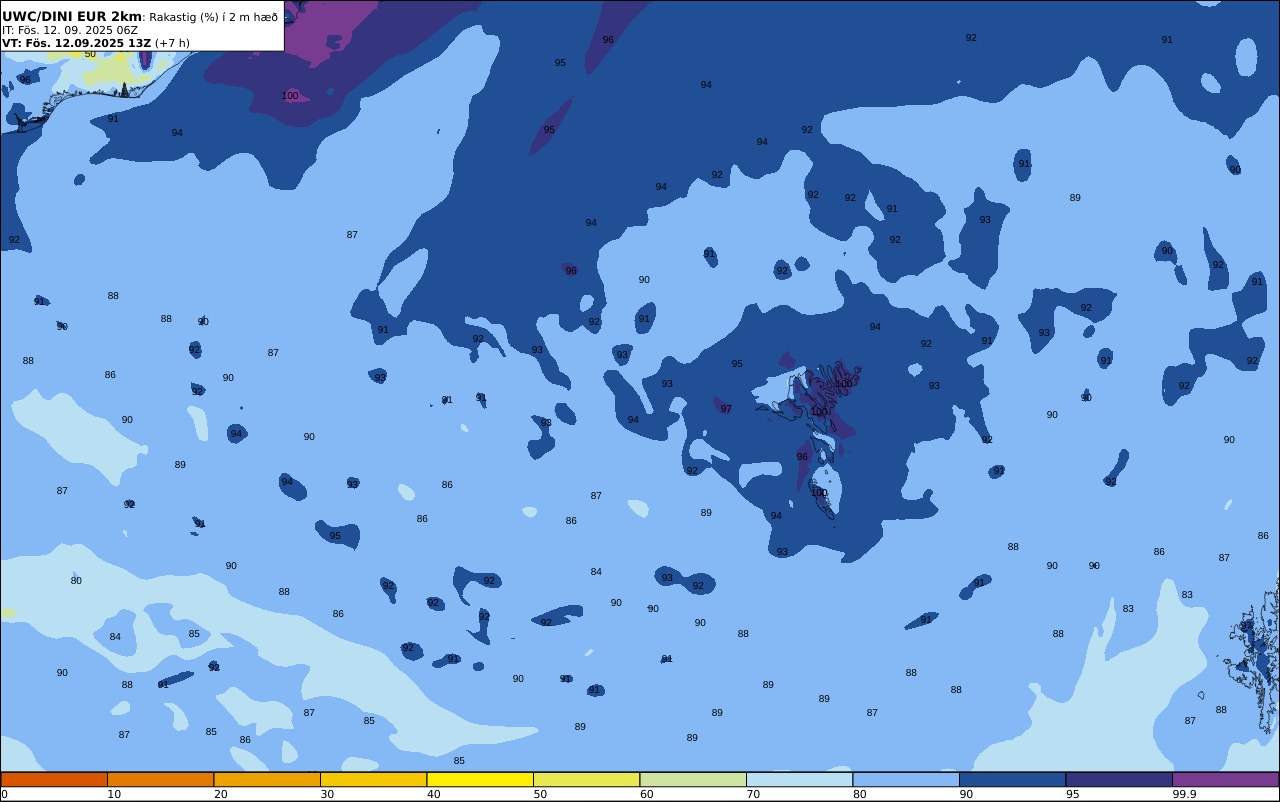Select the 80–90 medium blue legend swatch
Screen dimensions: 1280x802
coord(906,779)
